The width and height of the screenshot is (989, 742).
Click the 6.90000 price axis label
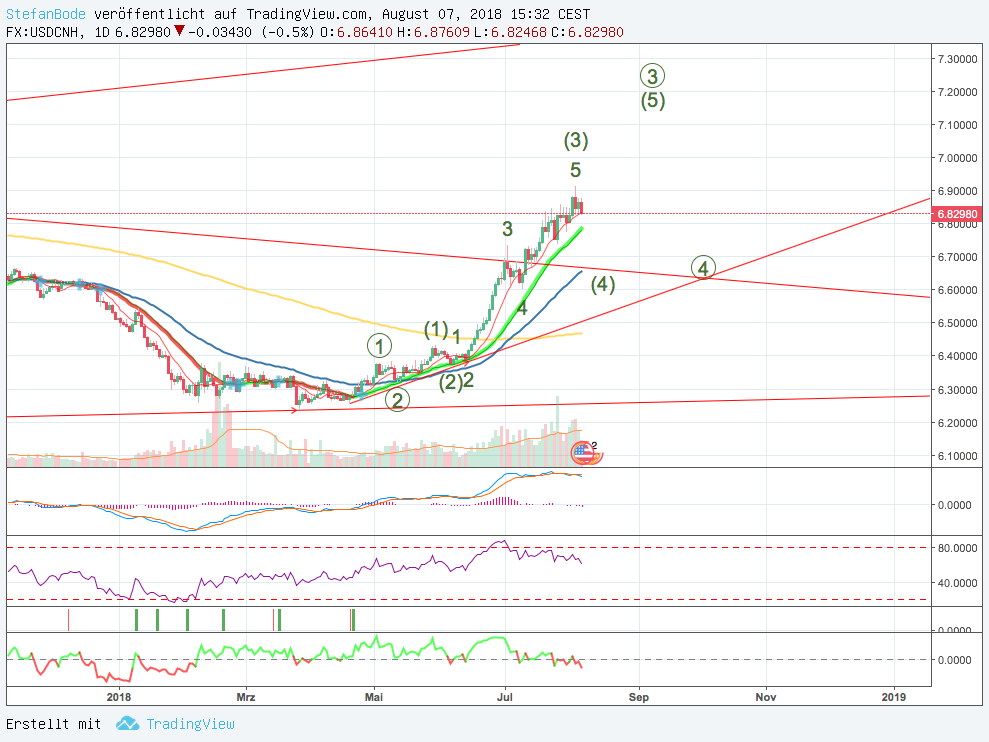click(x=957, y=191)
